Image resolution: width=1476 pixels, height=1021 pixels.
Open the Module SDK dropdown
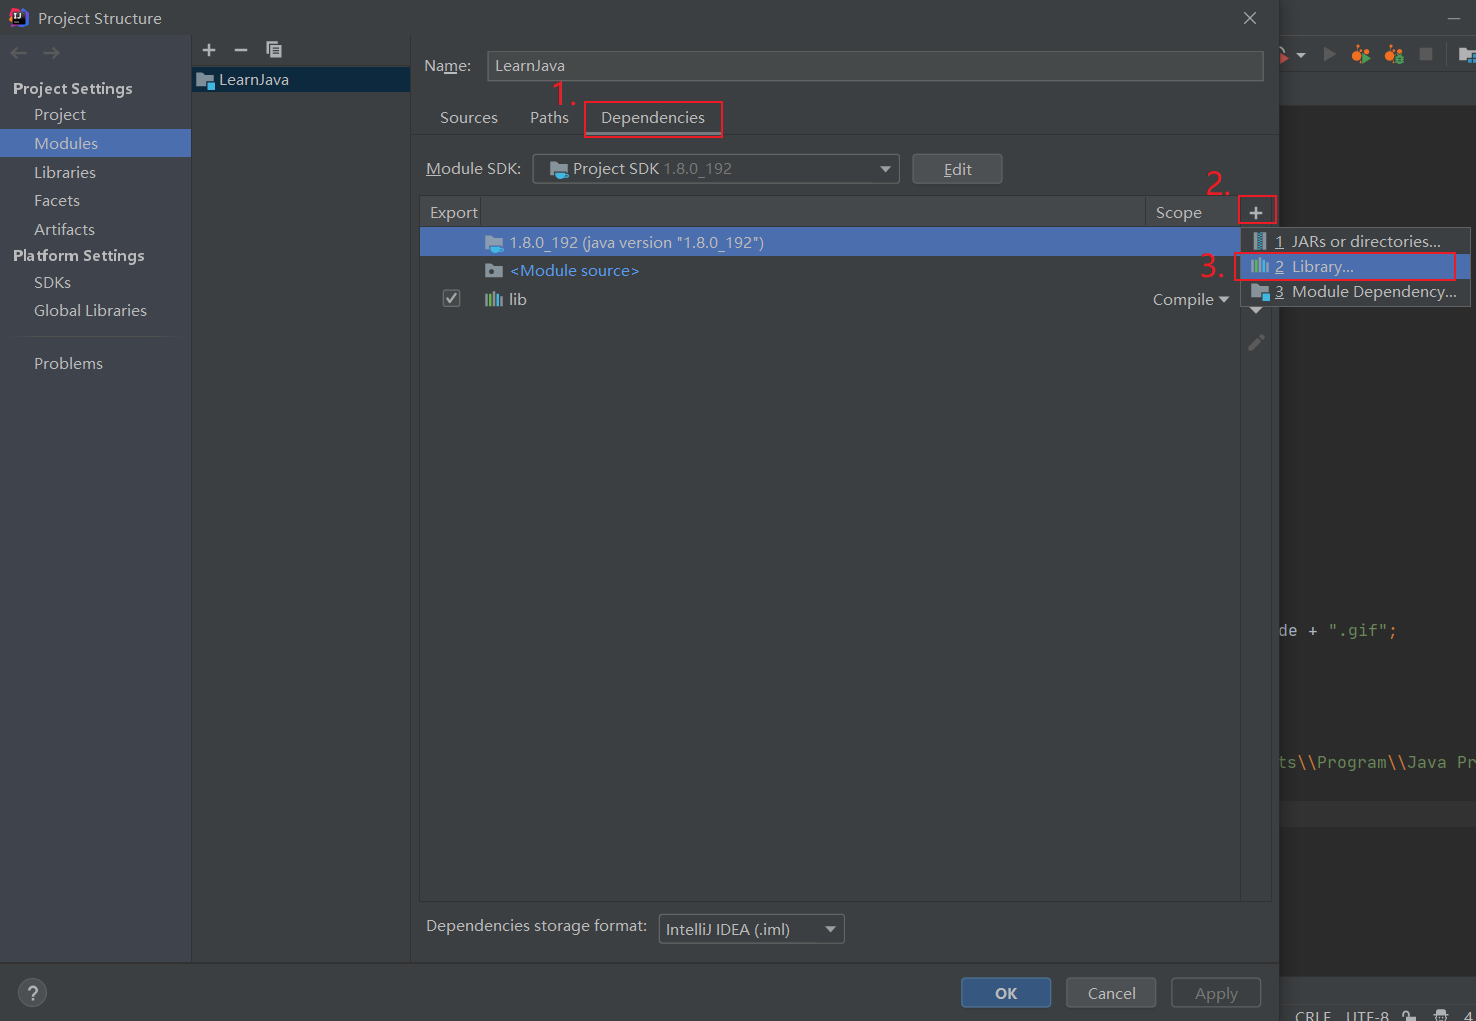pyautogui.click(x=716, y=168)
